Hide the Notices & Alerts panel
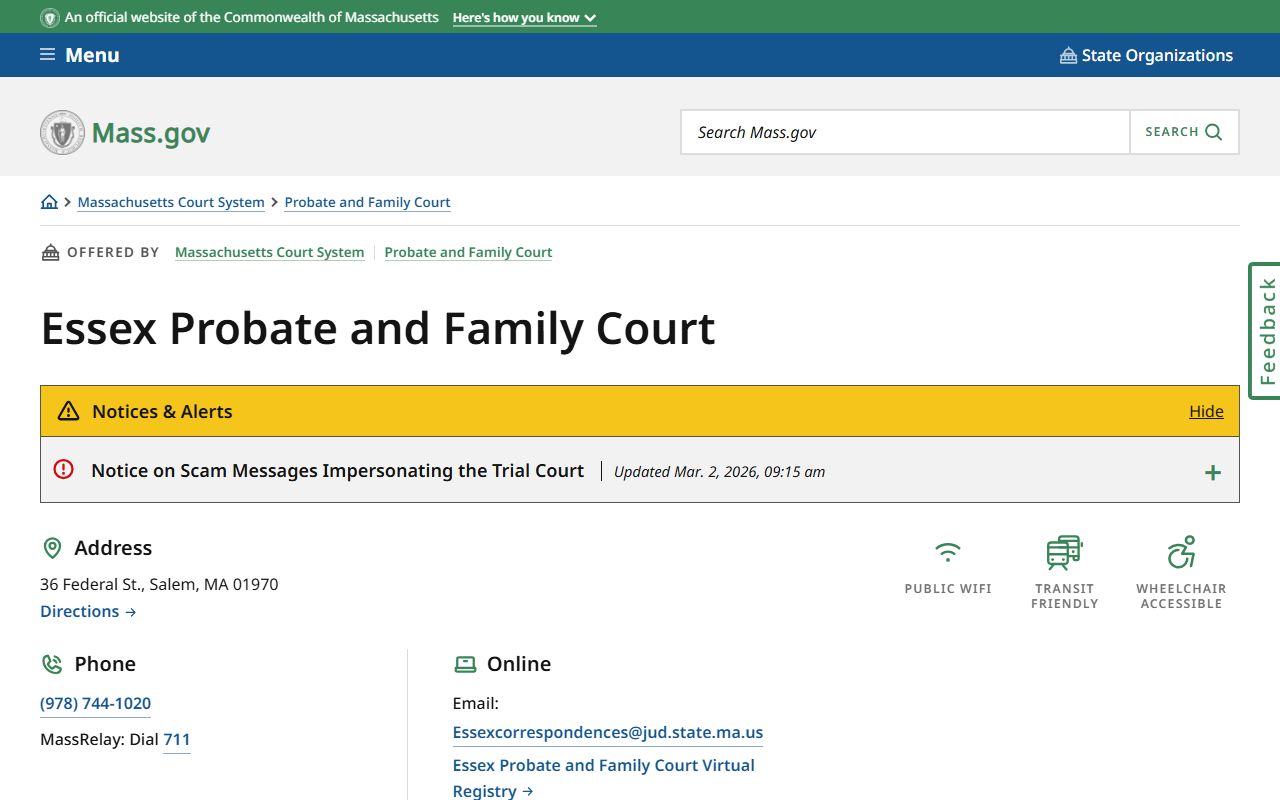This screenshot has height=800, width=1280. (x=1206, y=411)
